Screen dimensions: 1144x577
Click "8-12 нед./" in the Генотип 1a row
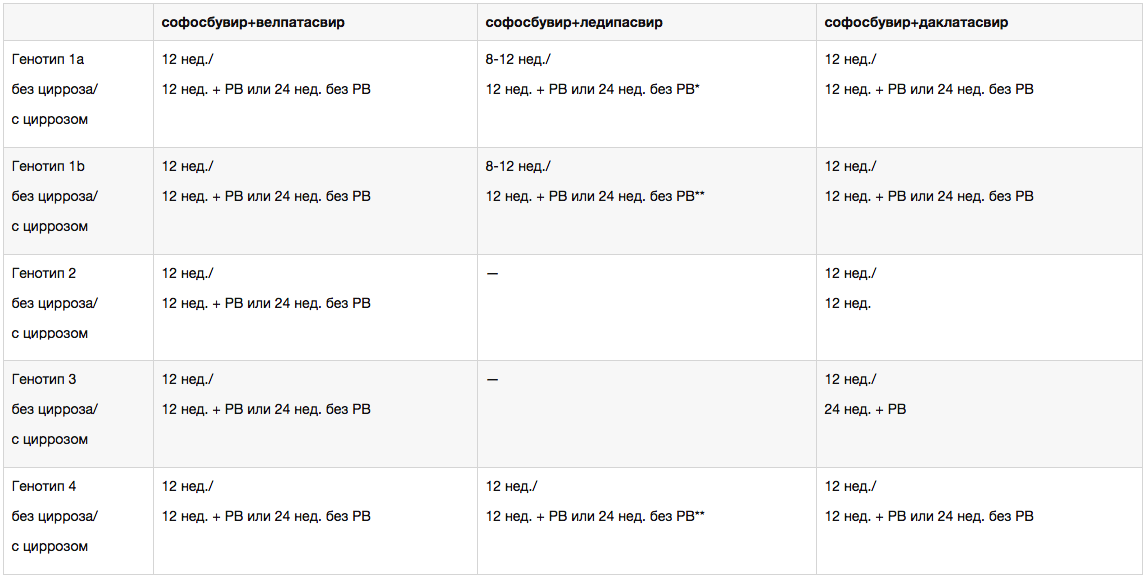518,60
